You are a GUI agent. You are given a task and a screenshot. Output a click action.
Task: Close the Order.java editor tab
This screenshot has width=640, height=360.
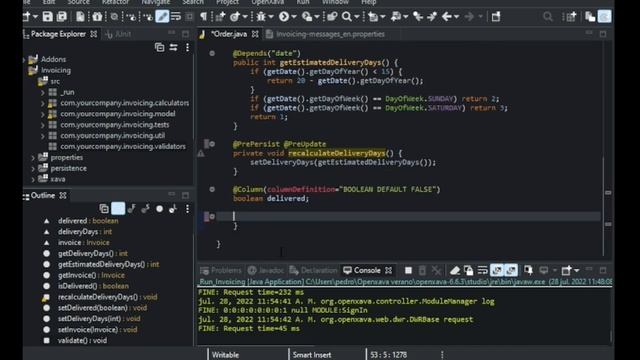(x=255, y=34)
